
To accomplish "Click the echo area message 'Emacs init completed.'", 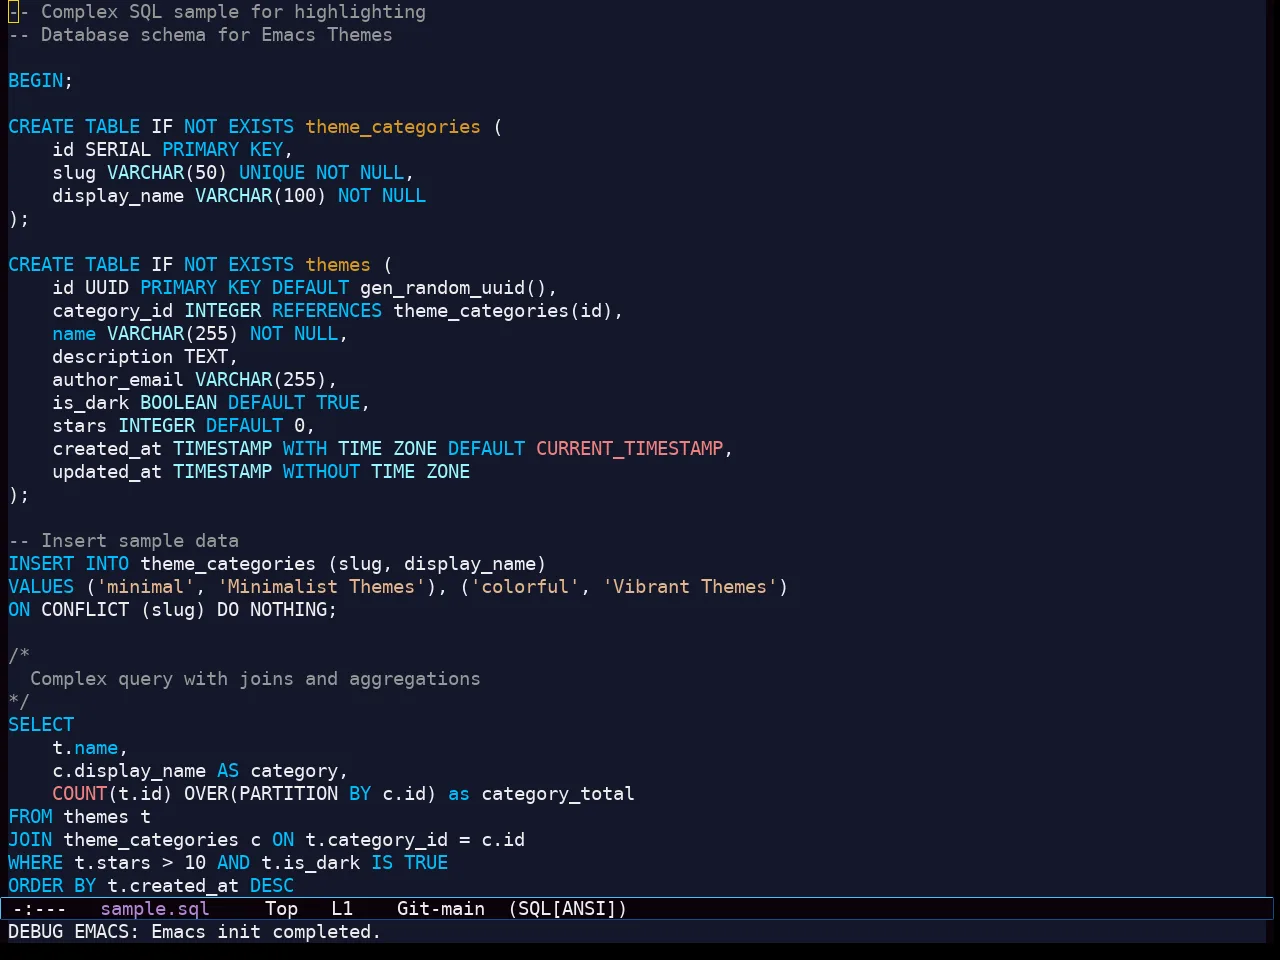I will point(266,932).
